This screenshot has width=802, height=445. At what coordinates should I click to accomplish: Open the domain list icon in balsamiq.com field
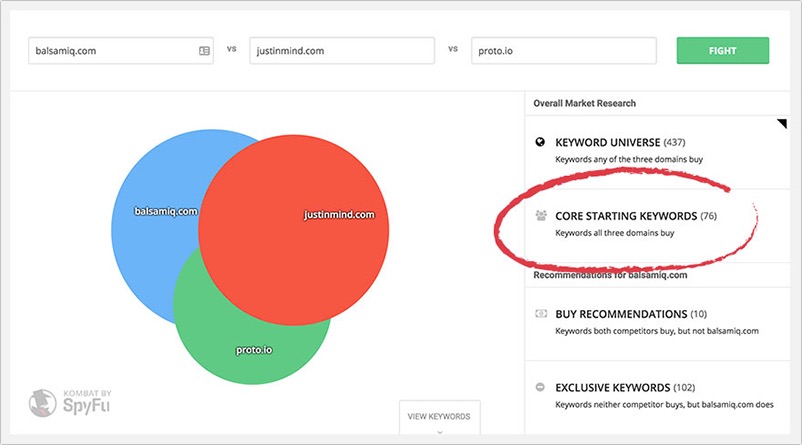pos(204,51)
